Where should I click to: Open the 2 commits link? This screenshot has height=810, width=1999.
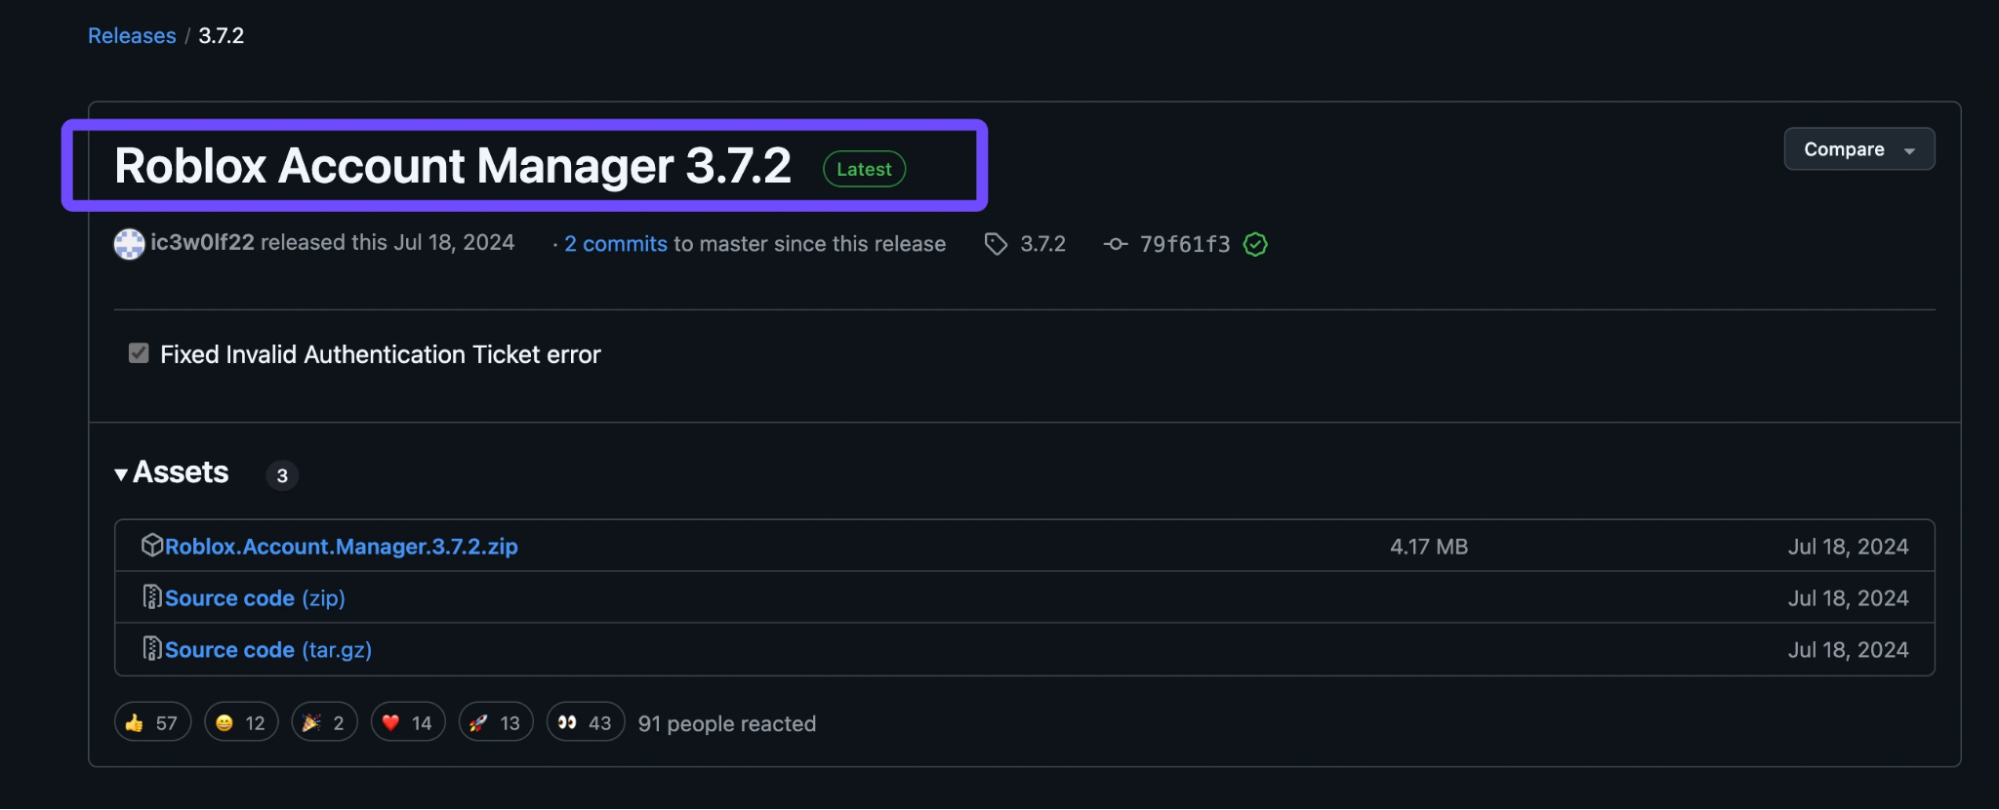pos(615,244)
